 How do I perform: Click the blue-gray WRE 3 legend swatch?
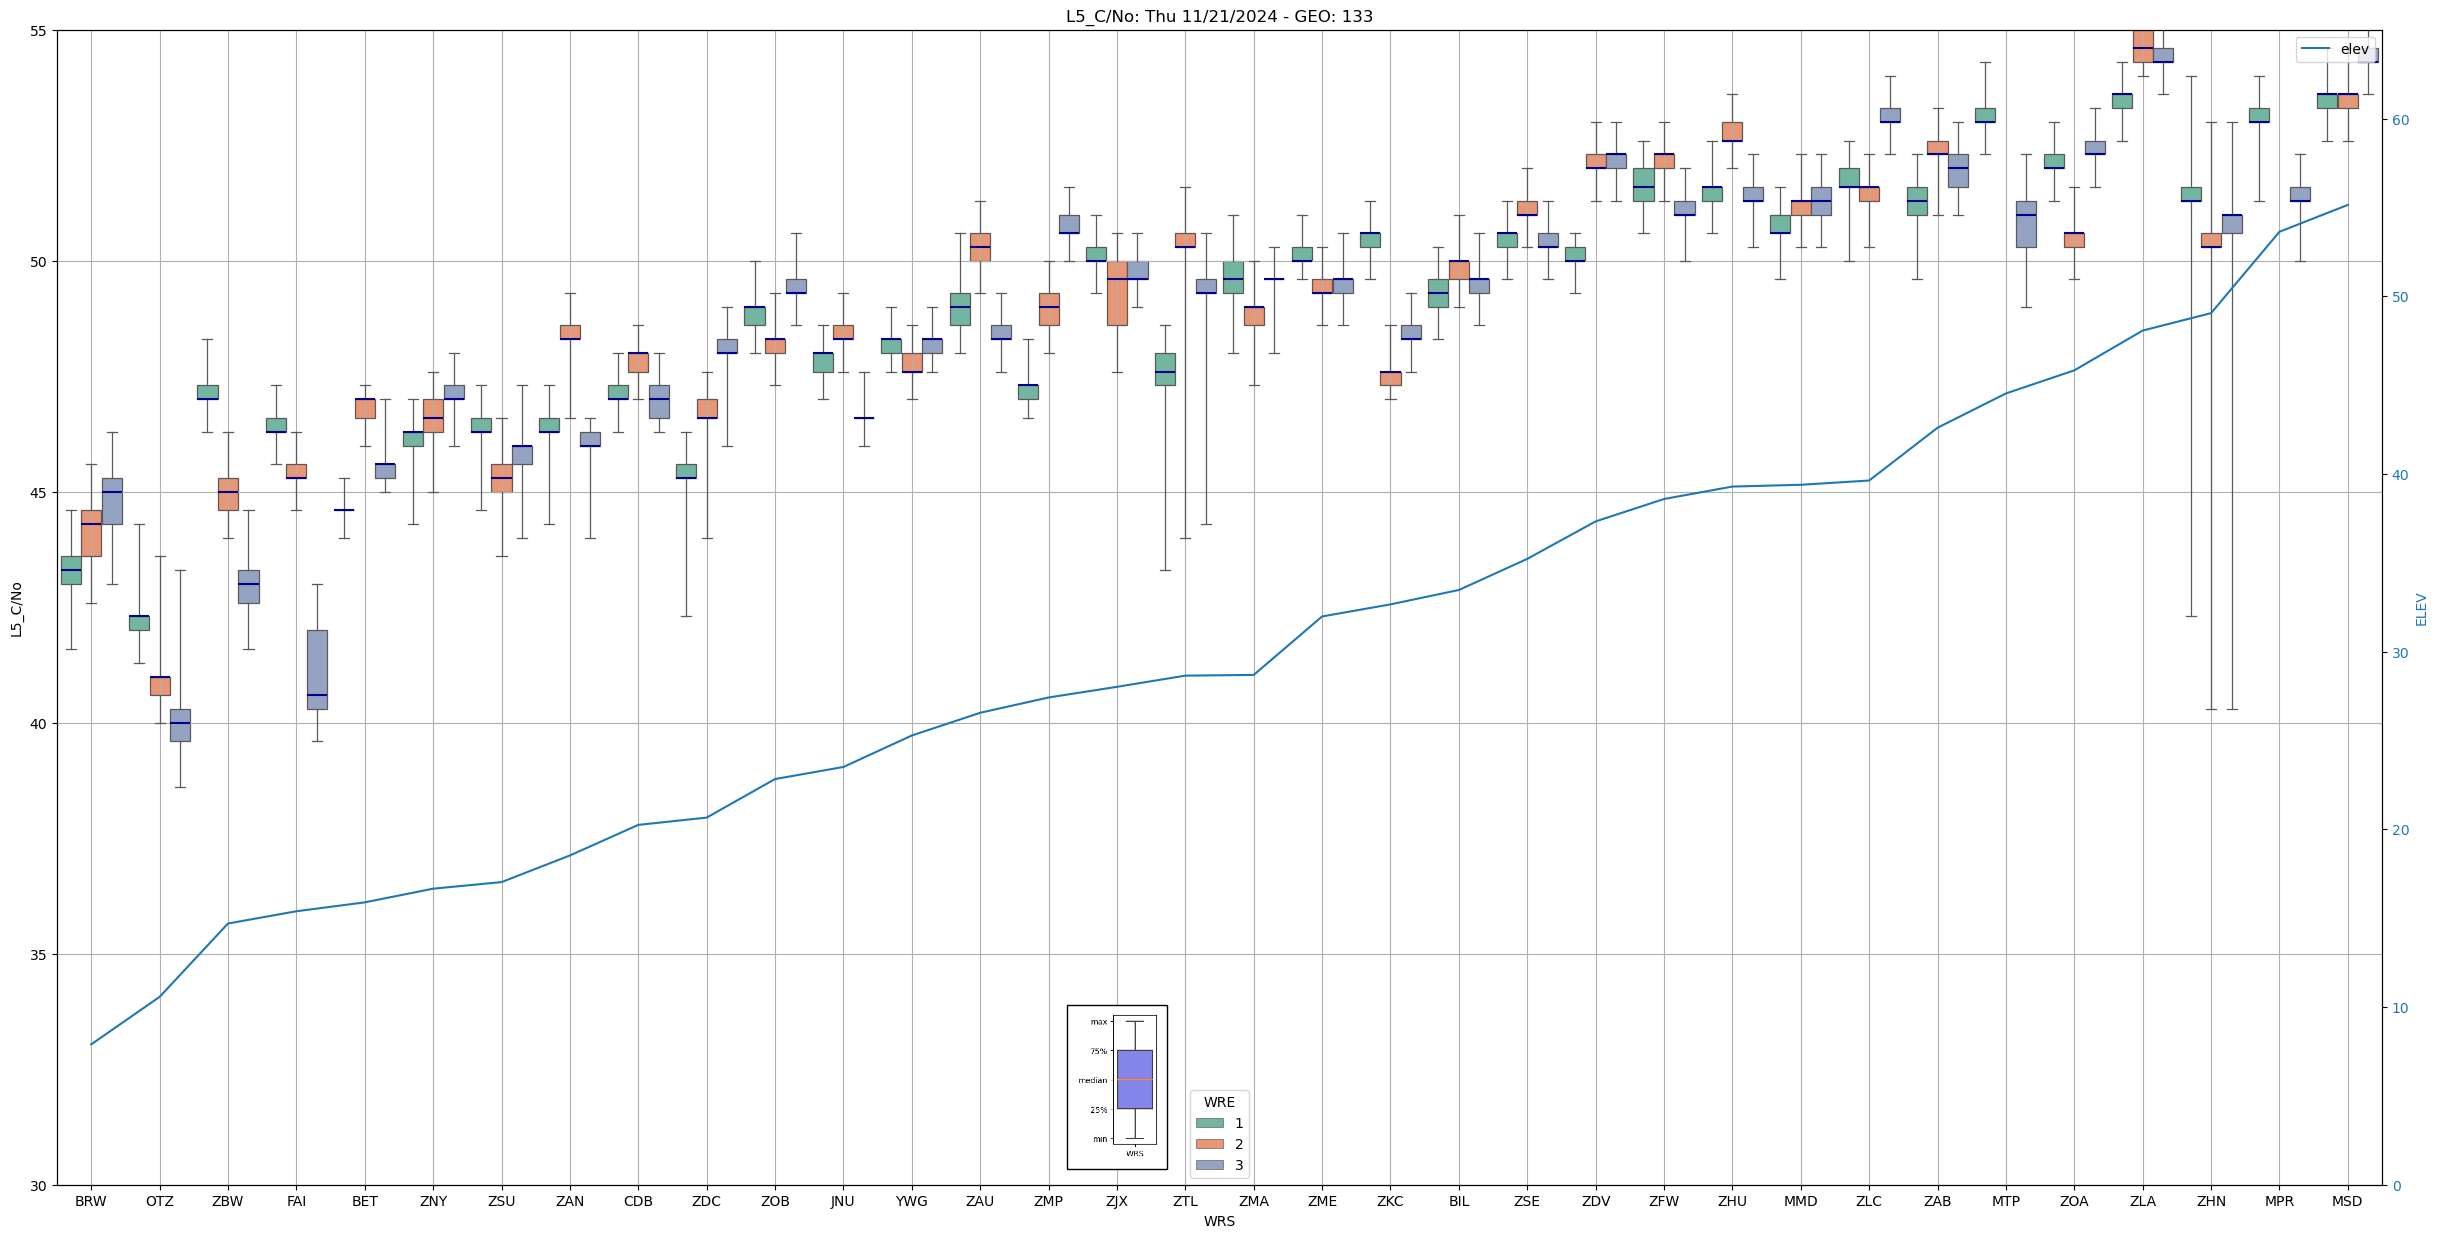pyautogui.click(x=1209, y=1165)
